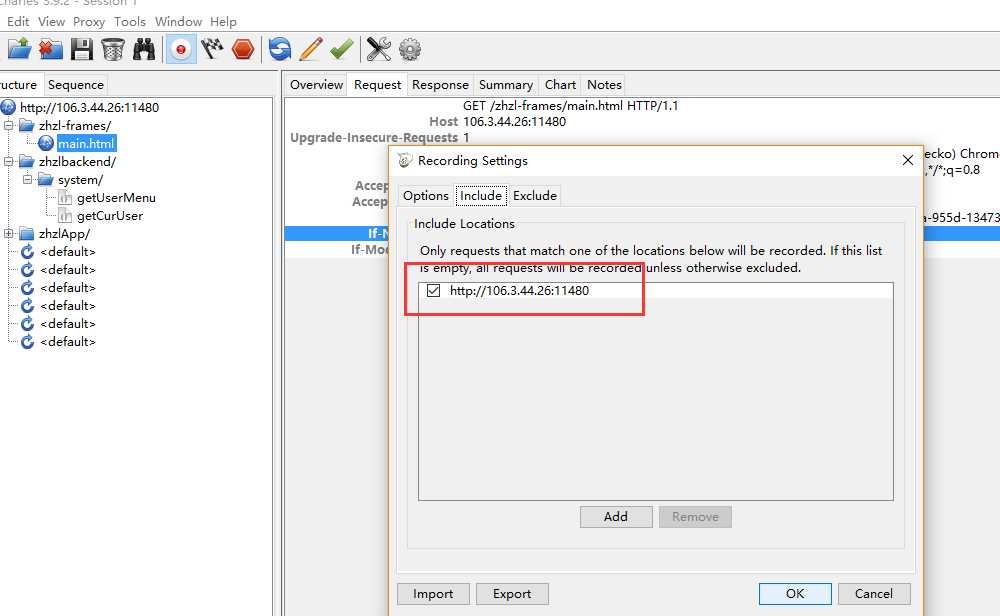Select the first <default> entry in tree
This screenshot has width=1000, height=616.
[x=68, y=251]
